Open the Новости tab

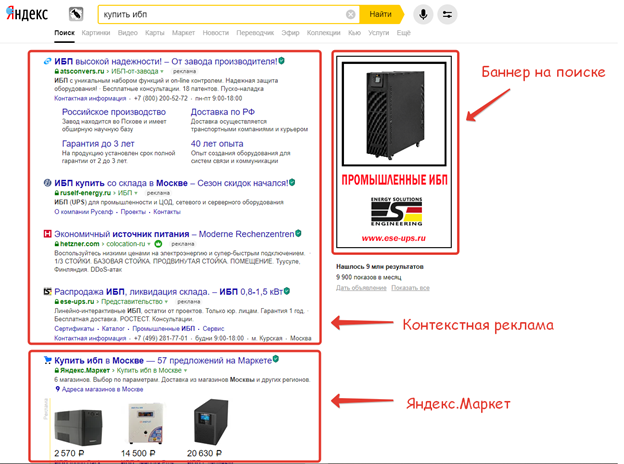point(216,33)
